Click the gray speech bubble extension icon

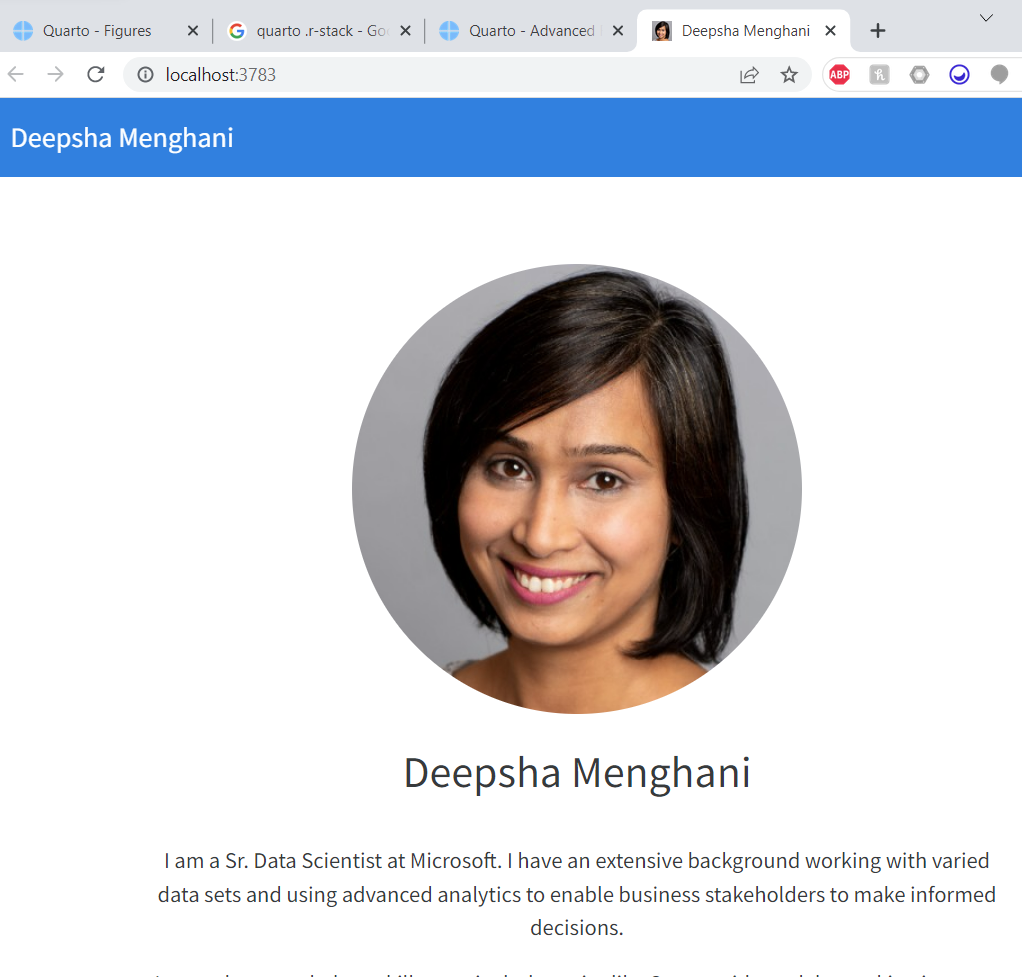1000,74
